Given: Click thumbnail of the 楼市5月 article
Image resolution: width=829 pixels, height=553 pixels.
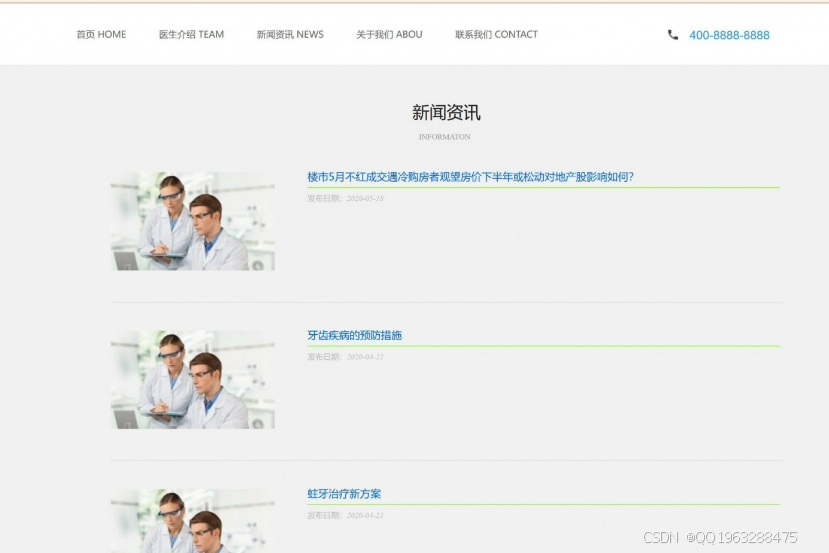Looking at the screenshot, I should [192, 221].
